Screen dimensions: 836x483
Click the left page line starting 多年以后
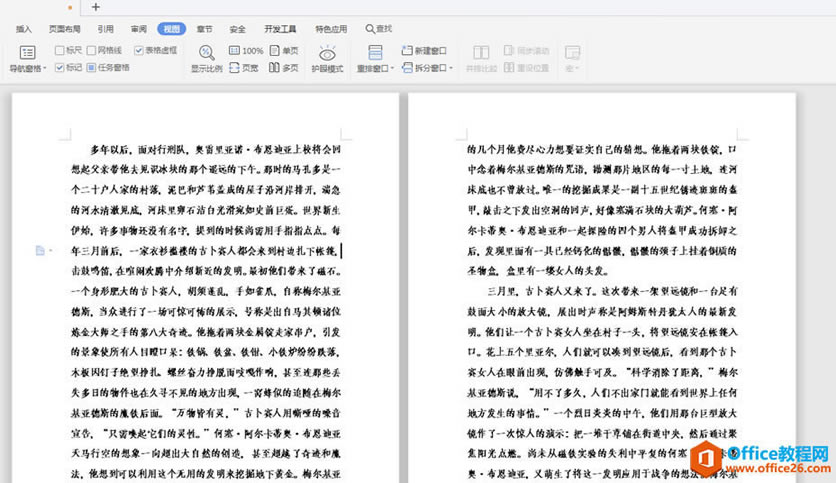(215, 149)
